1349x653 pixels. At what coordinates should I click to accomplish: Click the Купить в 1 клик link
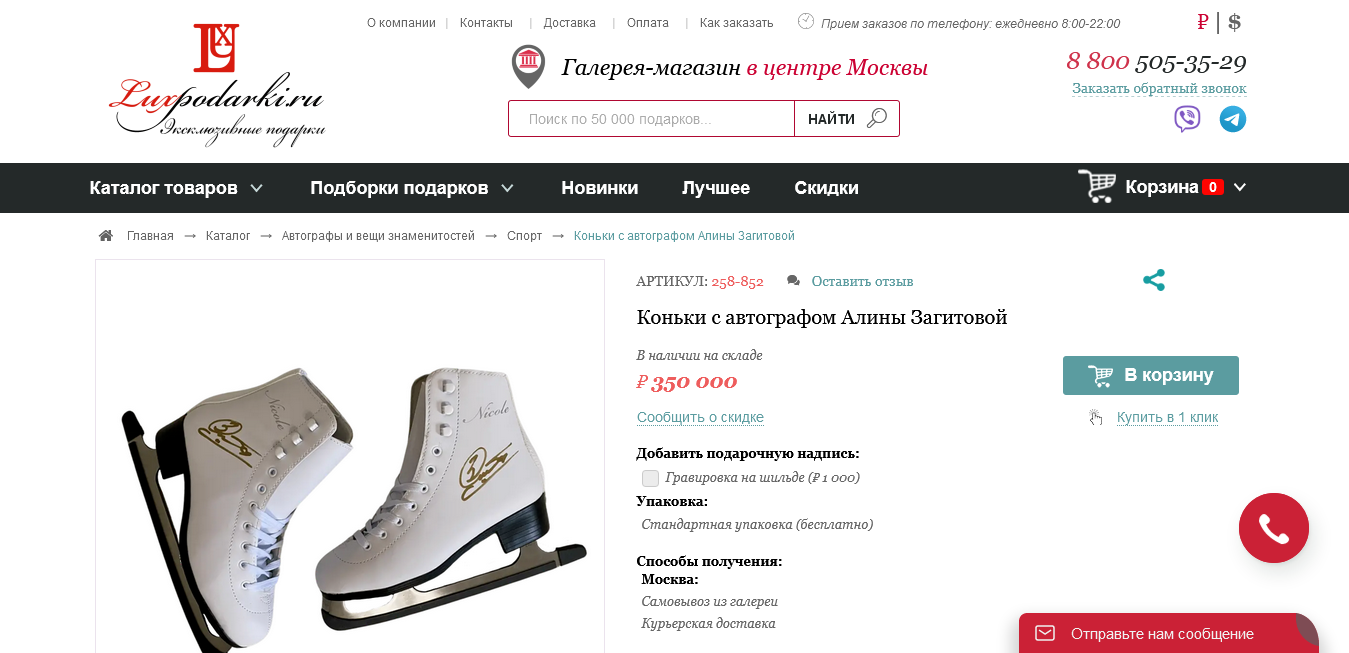pos(1167,417)
